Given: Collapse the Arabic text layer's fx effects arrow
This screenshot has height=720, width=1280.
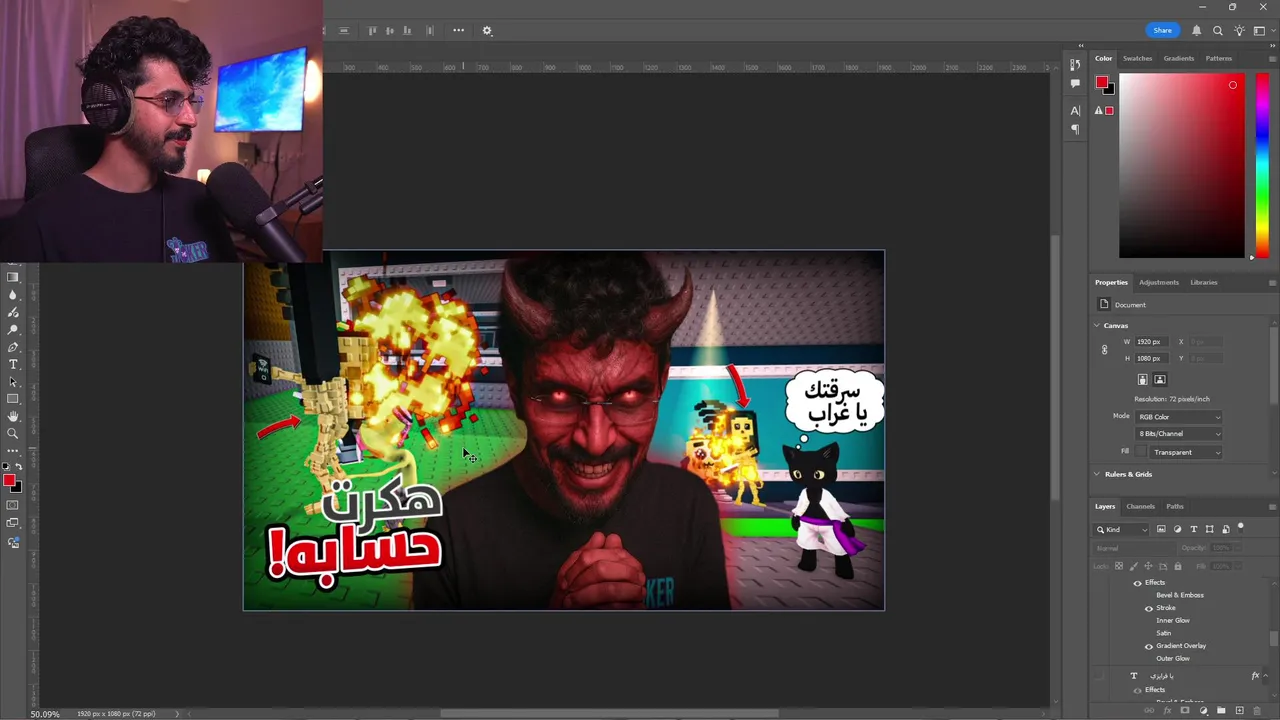Looking at the screenshot, I should coord(1266,676).
